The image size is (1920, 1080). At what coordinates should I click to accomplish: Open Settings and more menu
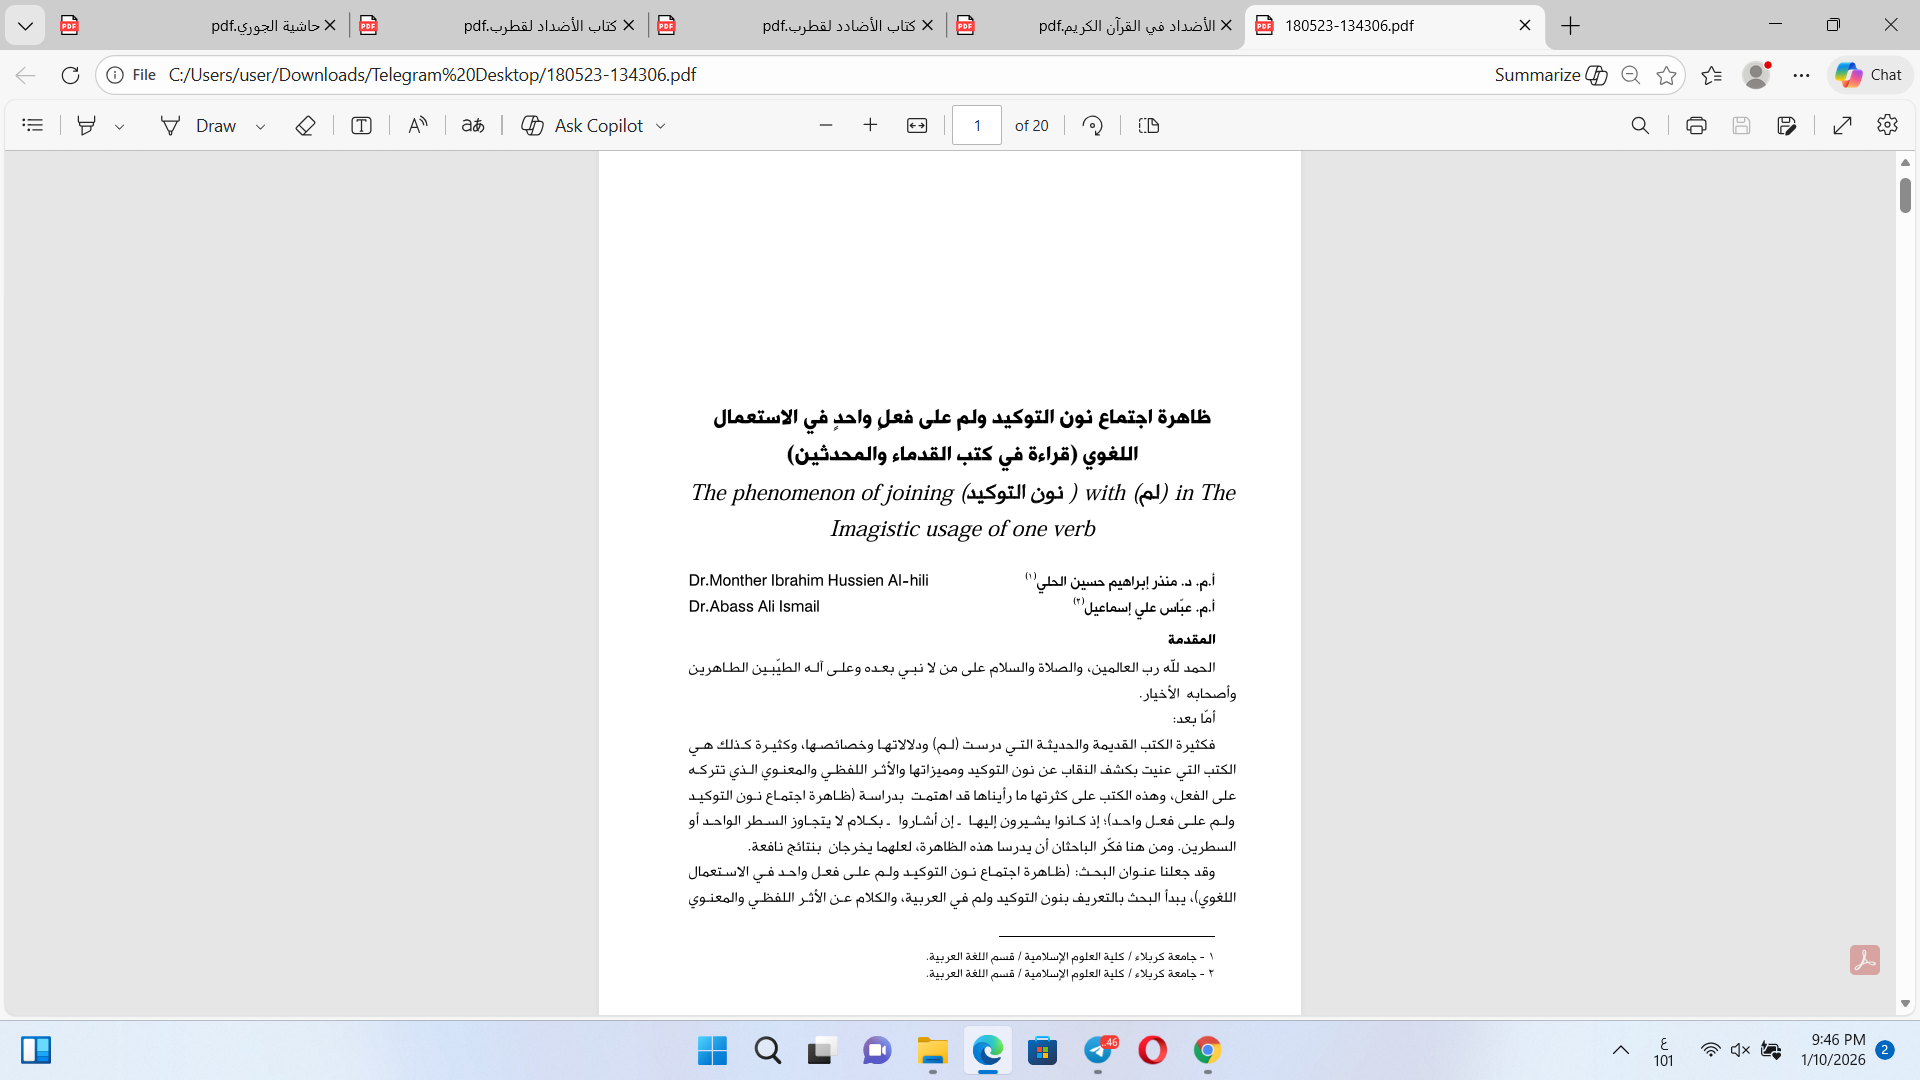(x=1802, y=75)
